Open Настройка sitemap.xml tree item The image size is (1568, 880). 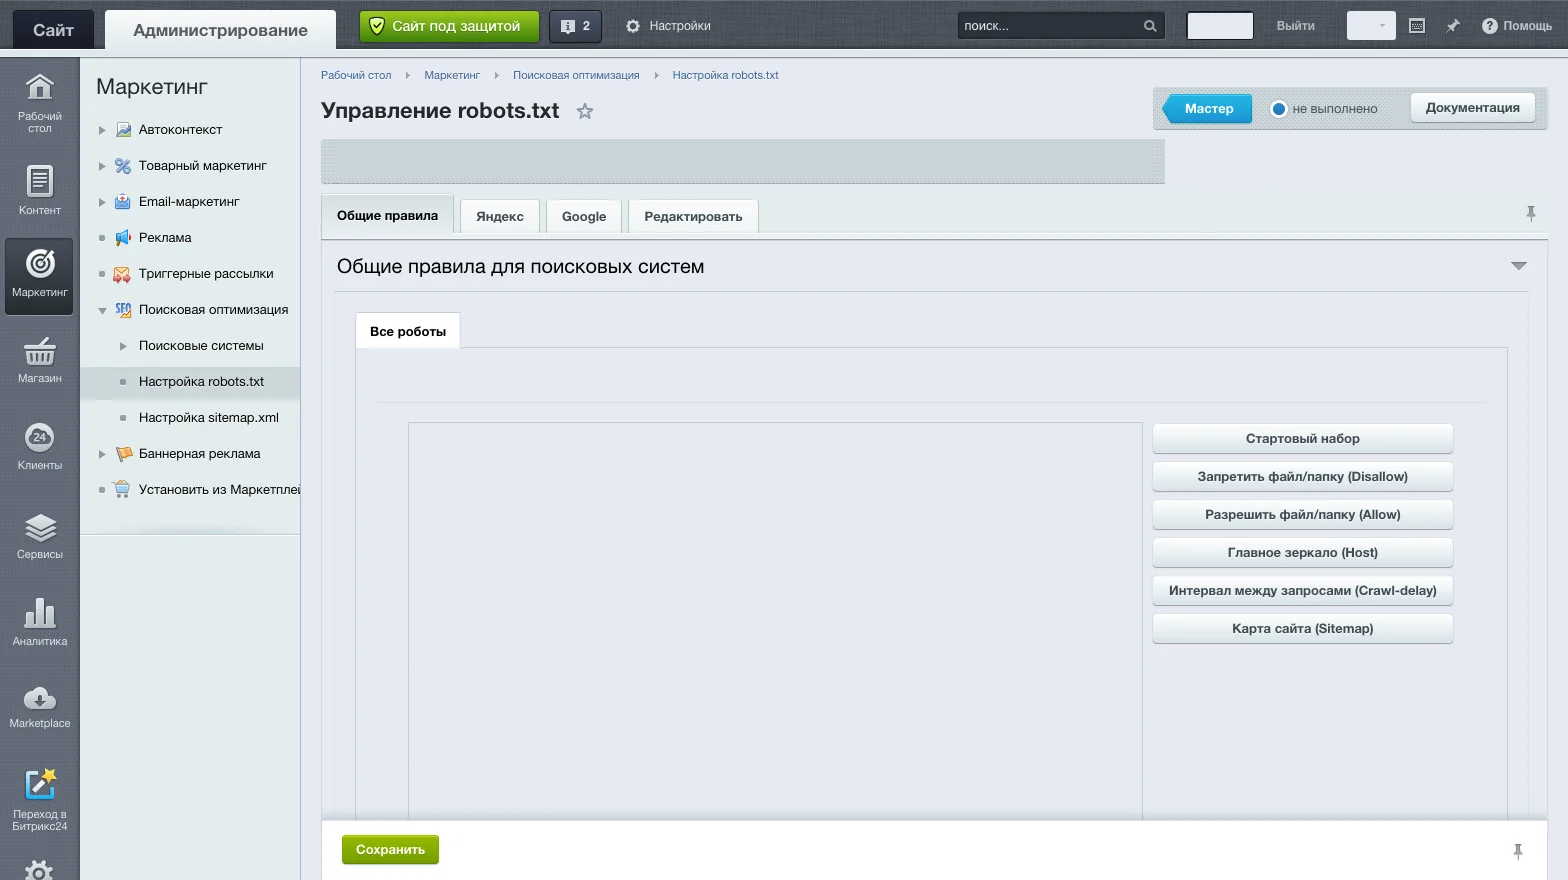point(209,418)
